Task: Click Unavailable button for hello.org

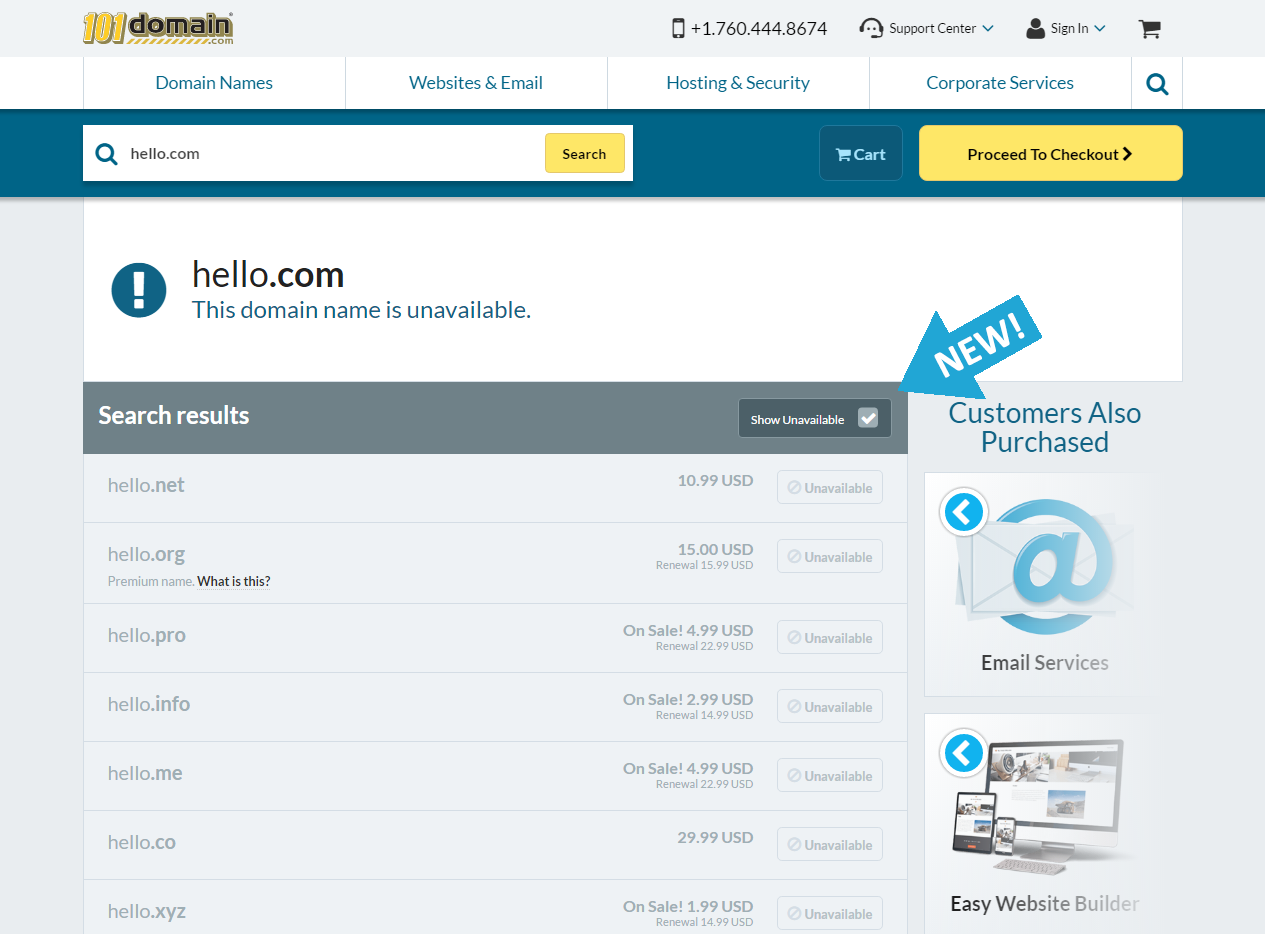Action: coord(830,557)
